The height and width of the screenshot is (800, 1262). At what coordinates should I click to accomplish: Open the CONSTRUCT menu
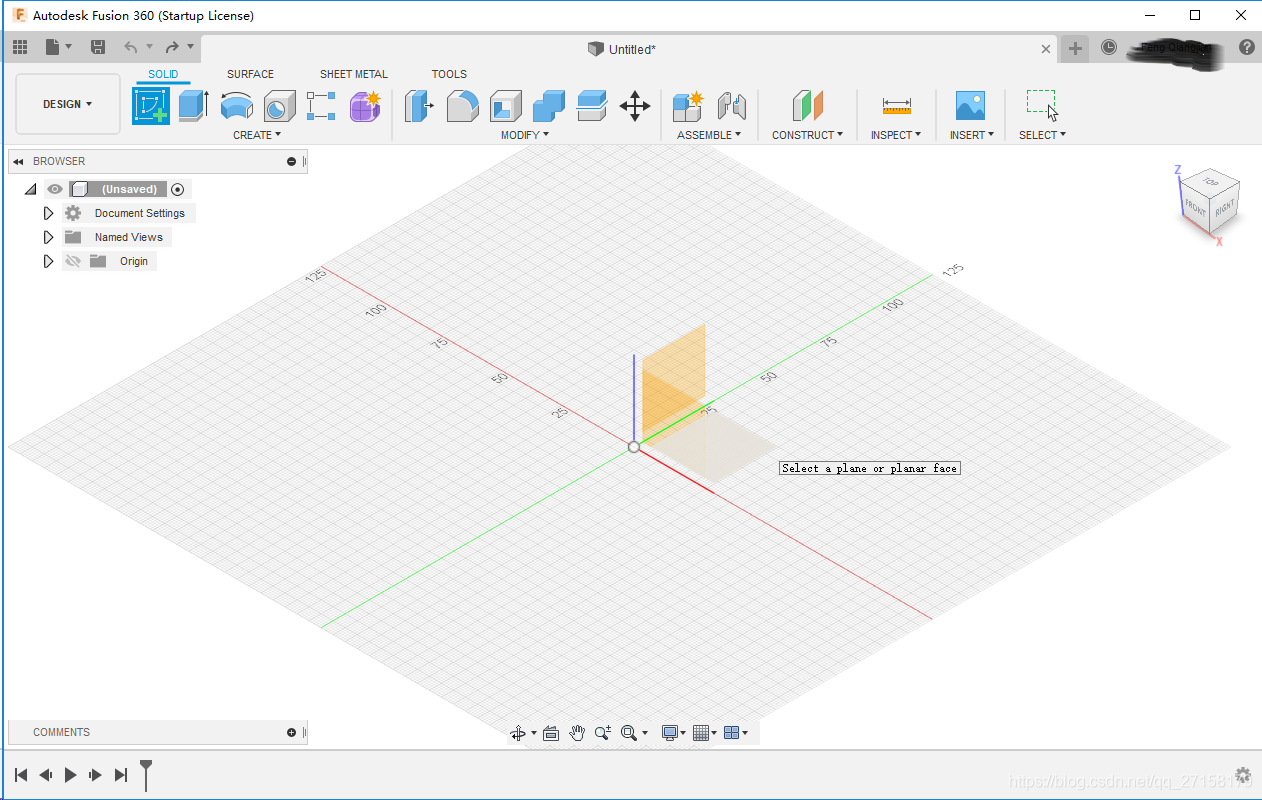pos(807,135)
